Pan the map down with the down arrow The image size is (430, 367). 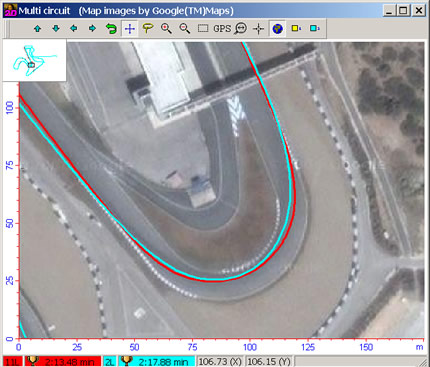pos(56,29)
